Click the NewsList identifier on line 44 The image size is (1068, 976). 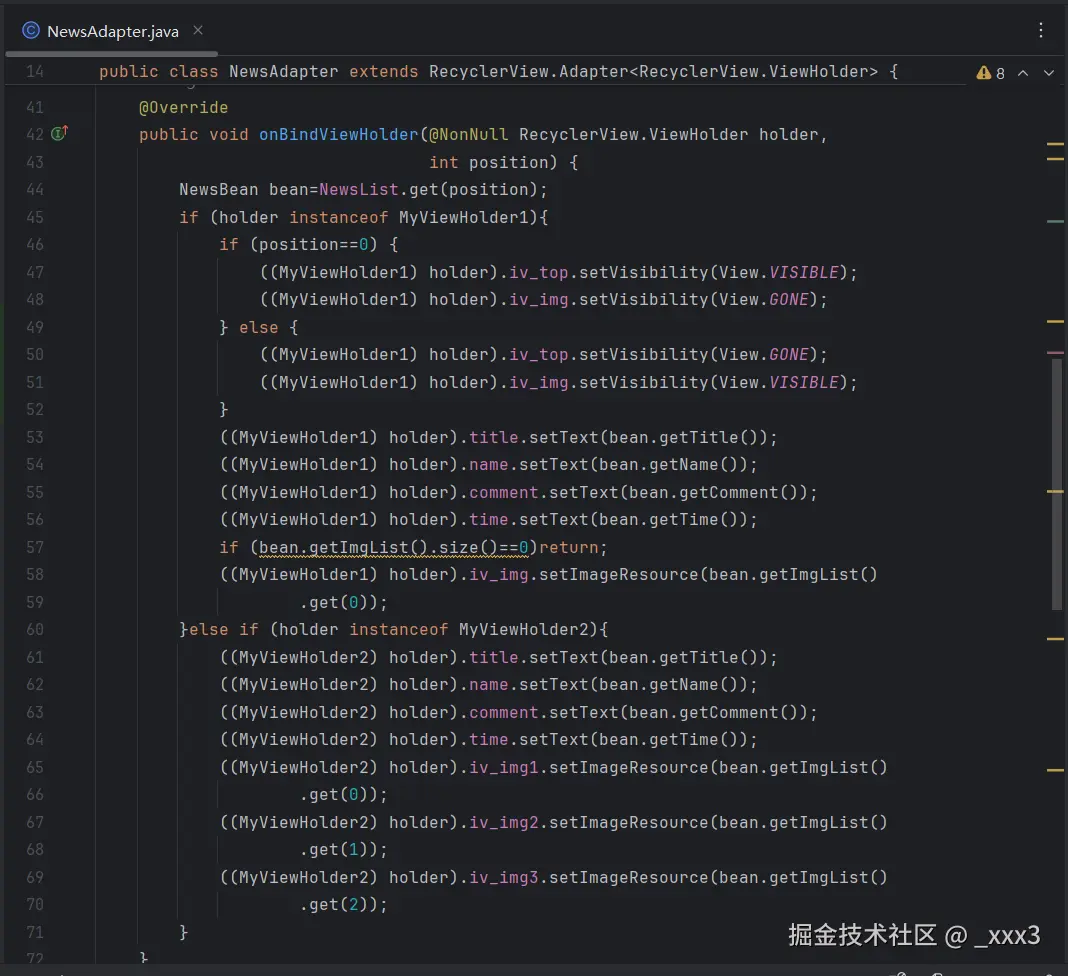pyautogui.click(x=358, y=190)
